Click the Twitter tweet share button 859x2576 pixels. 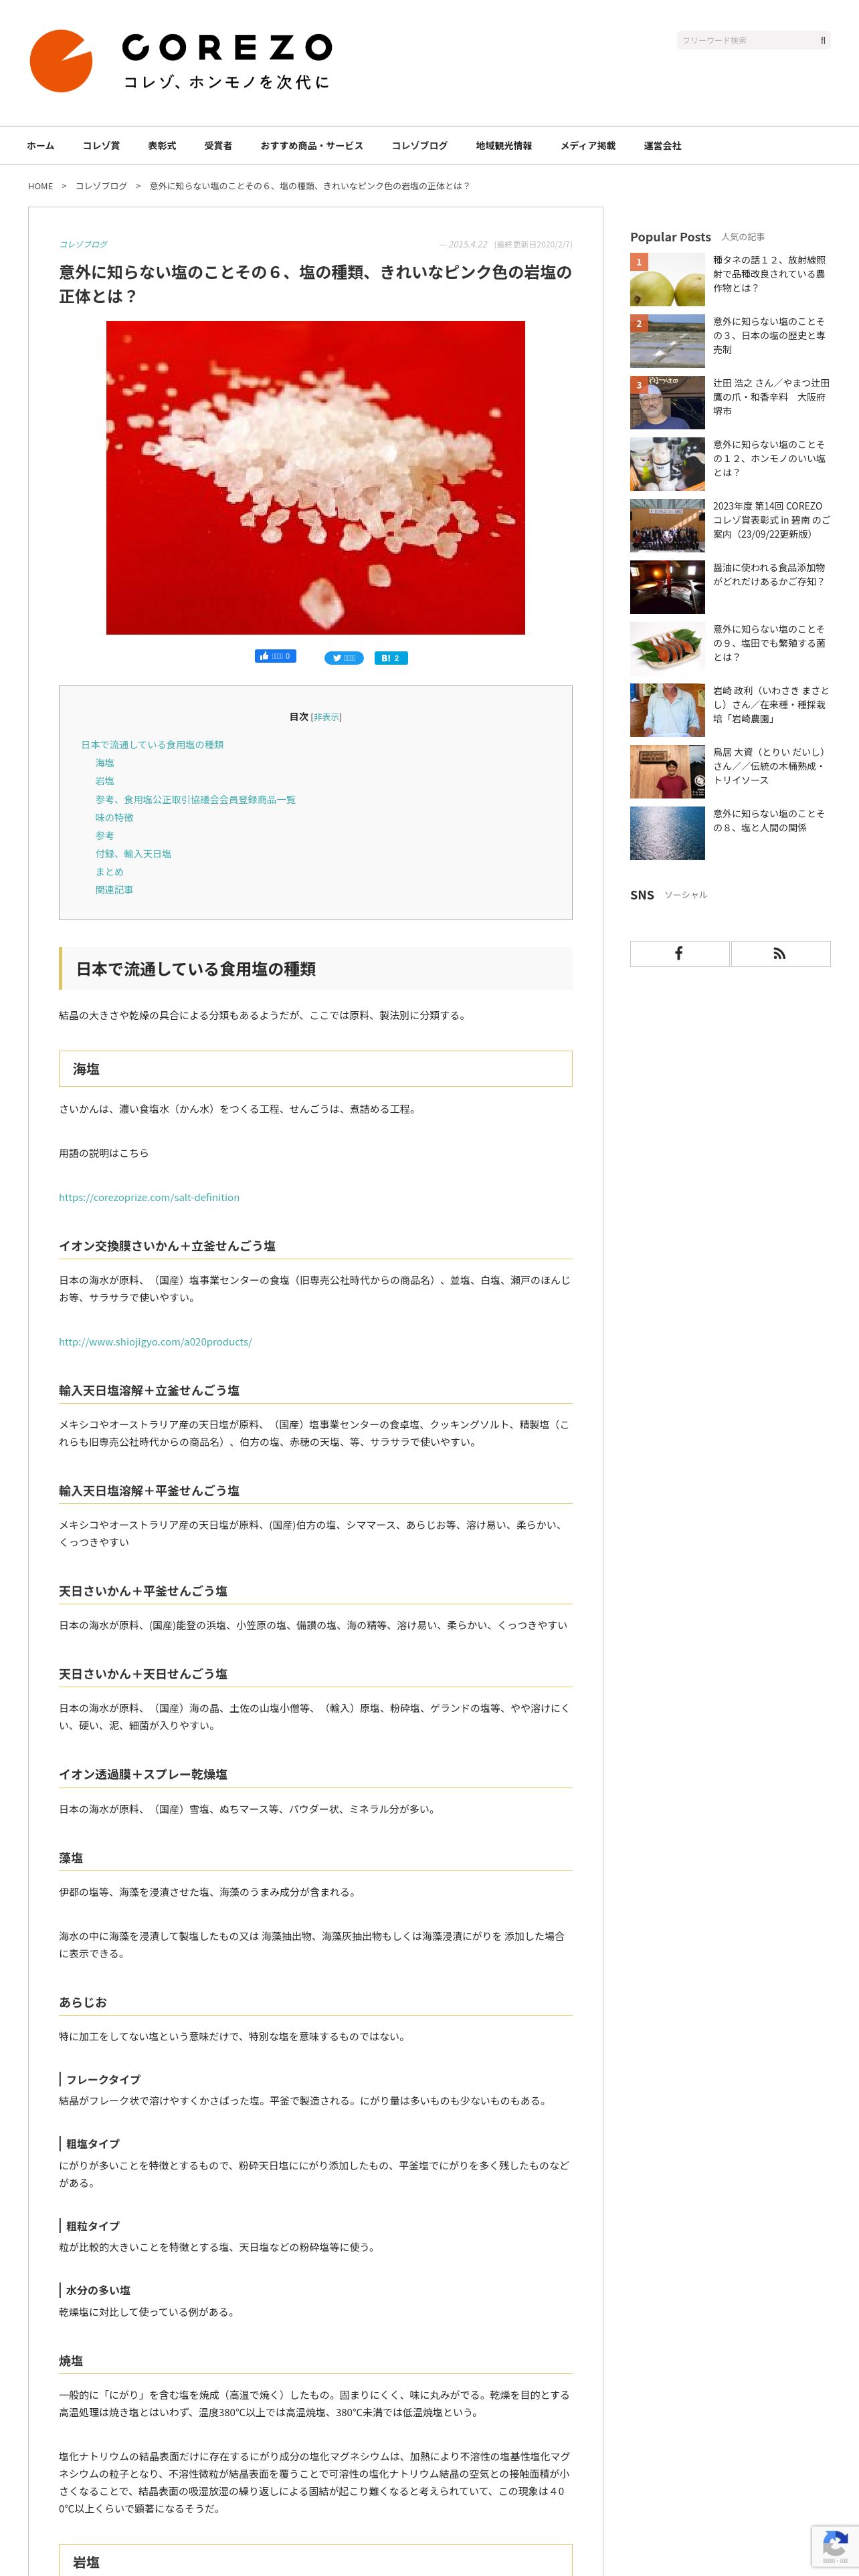[x=344, y=658]
